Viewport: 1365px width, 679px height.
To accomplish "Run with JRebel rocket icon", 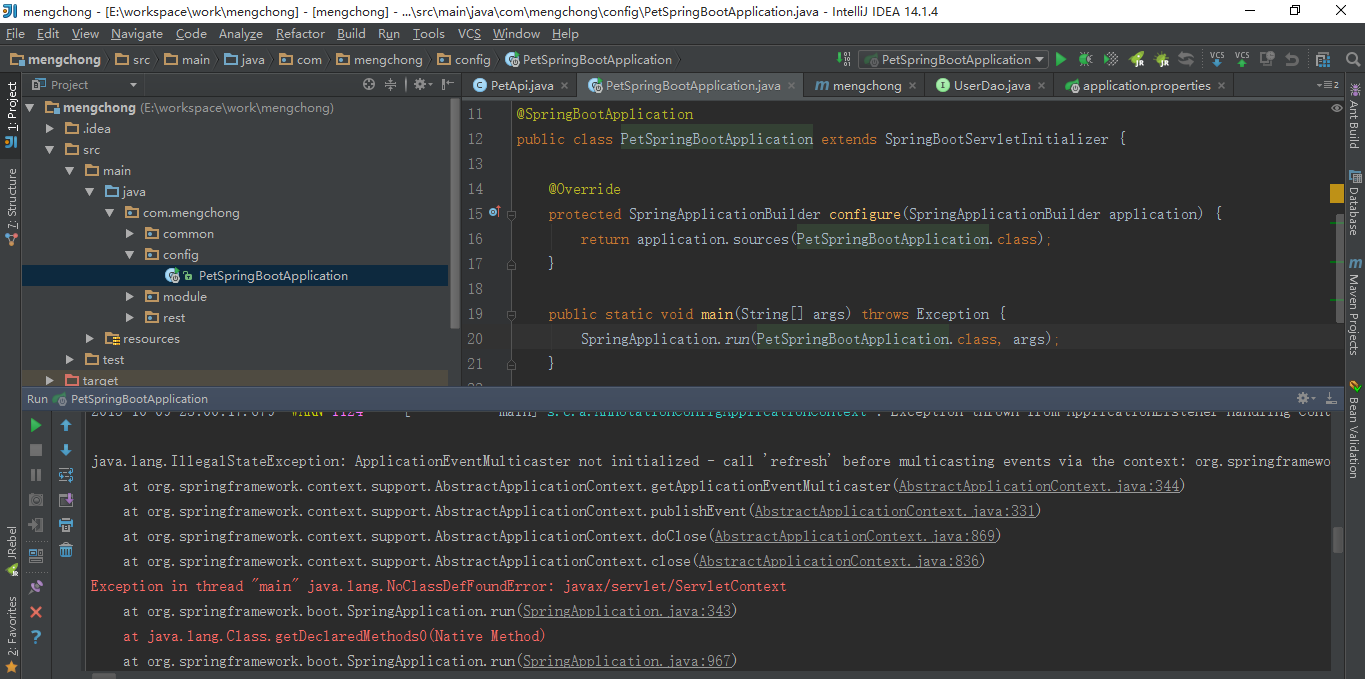I will 1136,60.
